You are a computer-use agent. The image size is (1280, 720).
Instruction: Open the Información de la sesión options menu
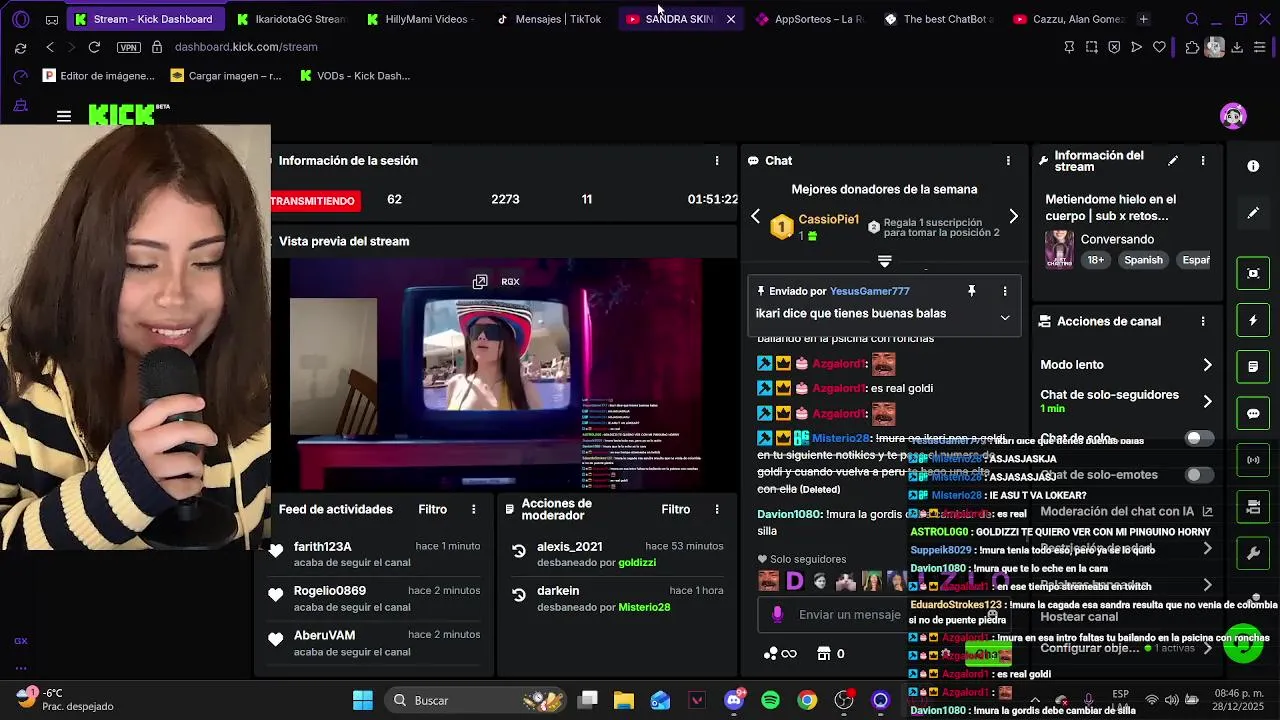pos(716,161)
